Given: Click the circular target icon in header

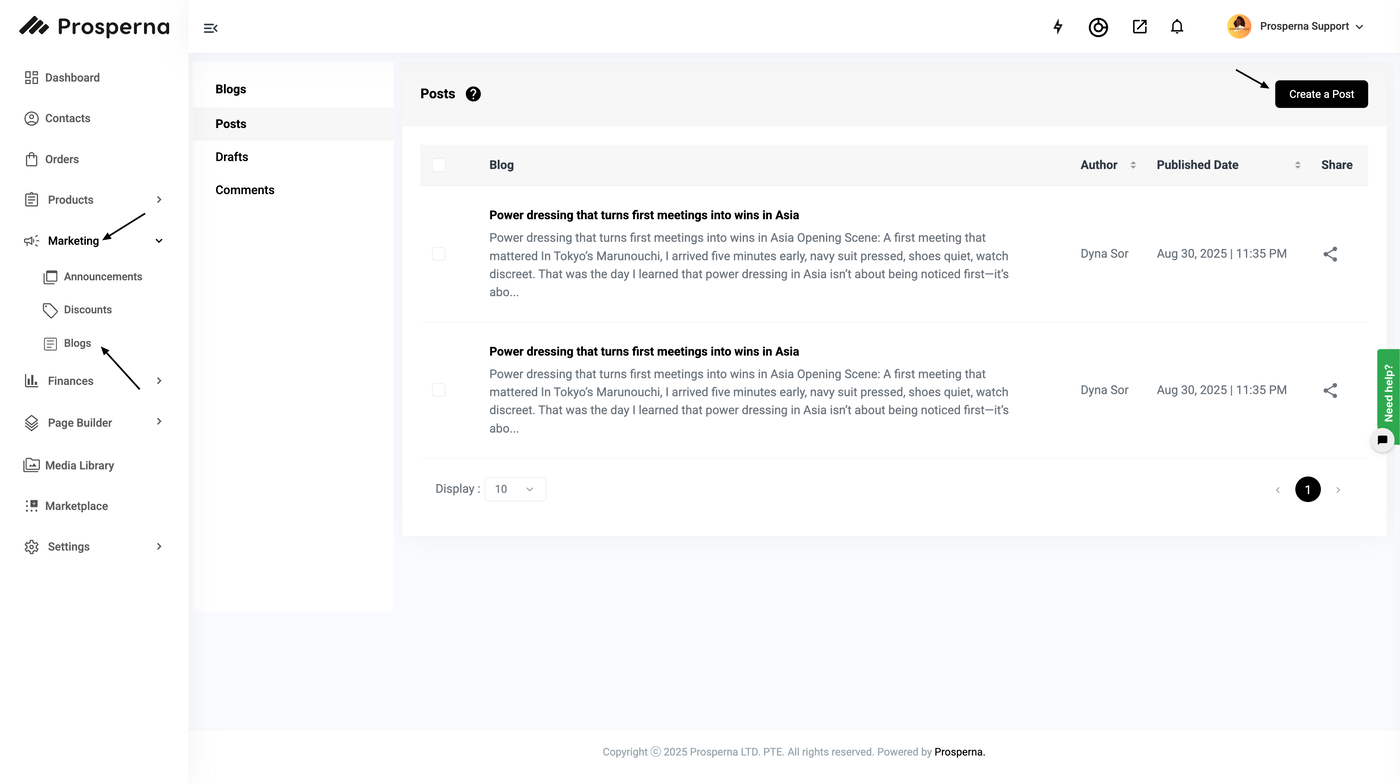Looking at the screenshot, I should click(1098, 27).
